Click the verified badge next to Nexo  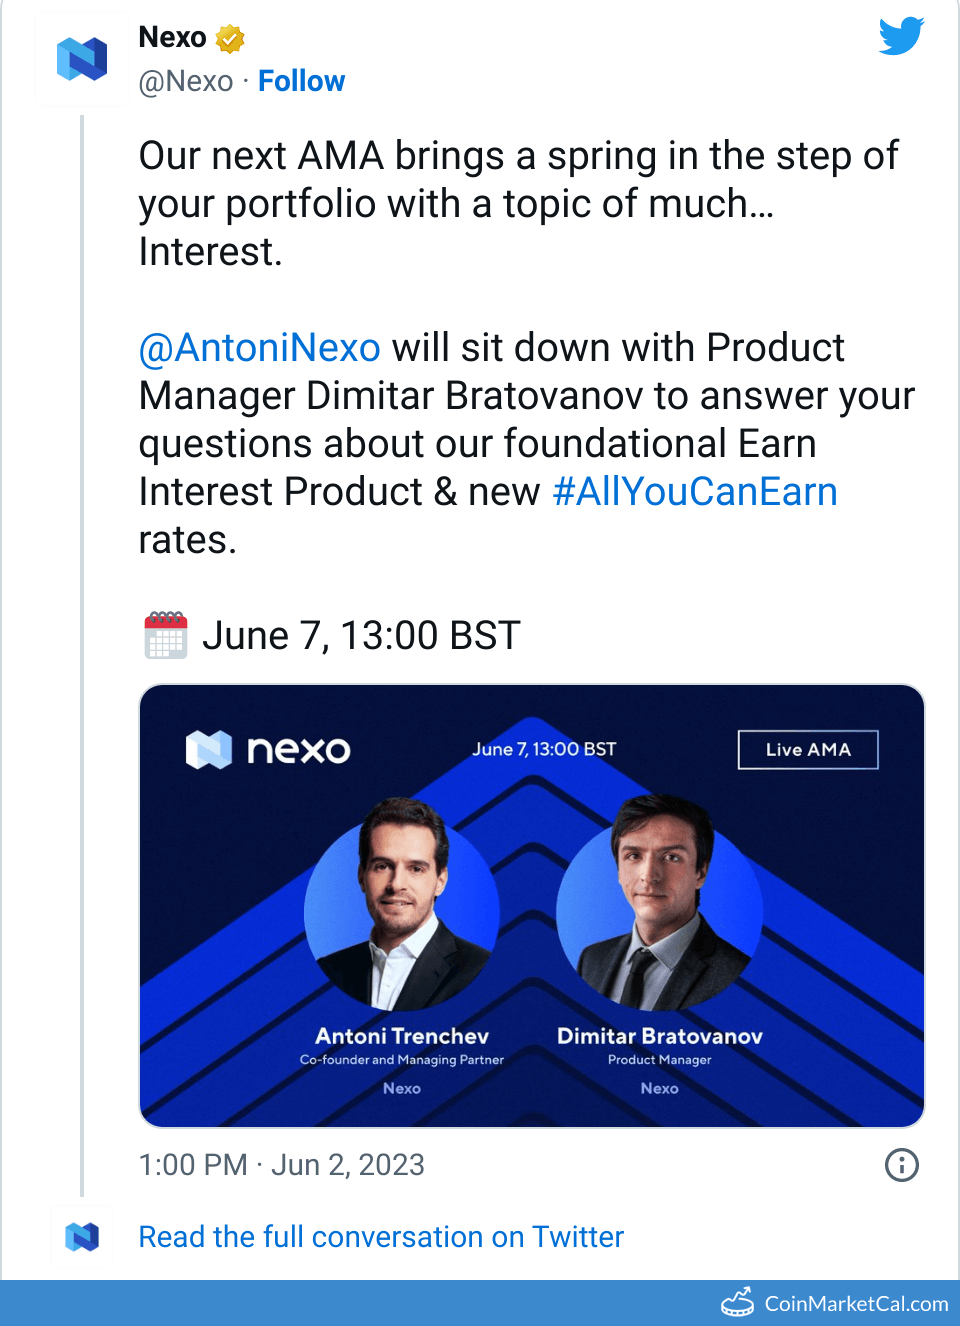(x=230, y=39)
